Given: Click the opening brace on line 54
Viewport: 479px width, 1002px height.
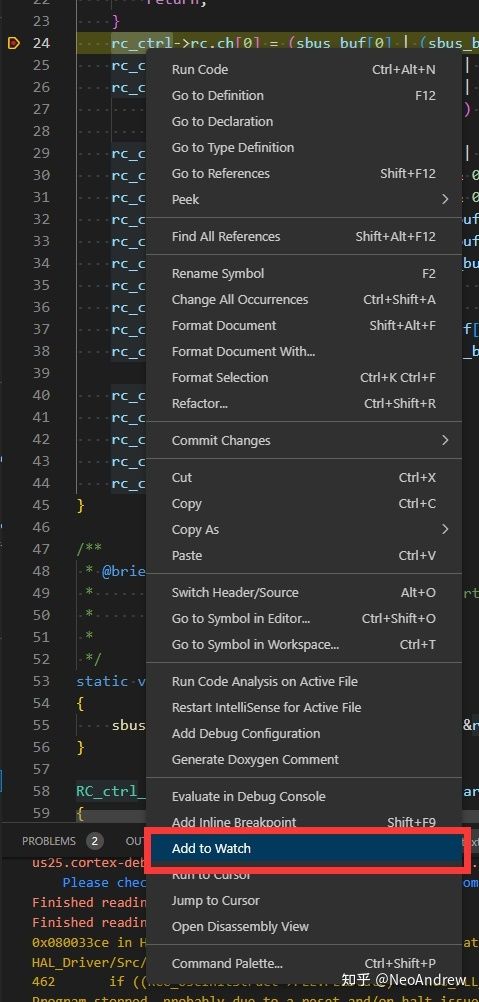Looking at the screenshot, I should (80, 704).
